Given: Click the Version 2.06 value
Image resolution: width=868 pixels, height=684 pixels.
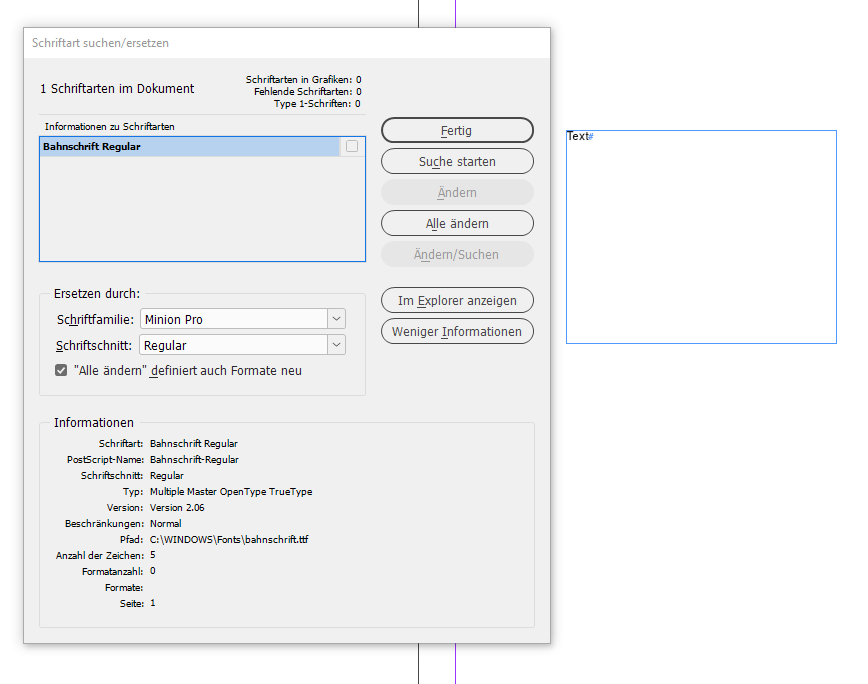Looking at the screenshot, I should pyautogui.click(x=177, y=507).
